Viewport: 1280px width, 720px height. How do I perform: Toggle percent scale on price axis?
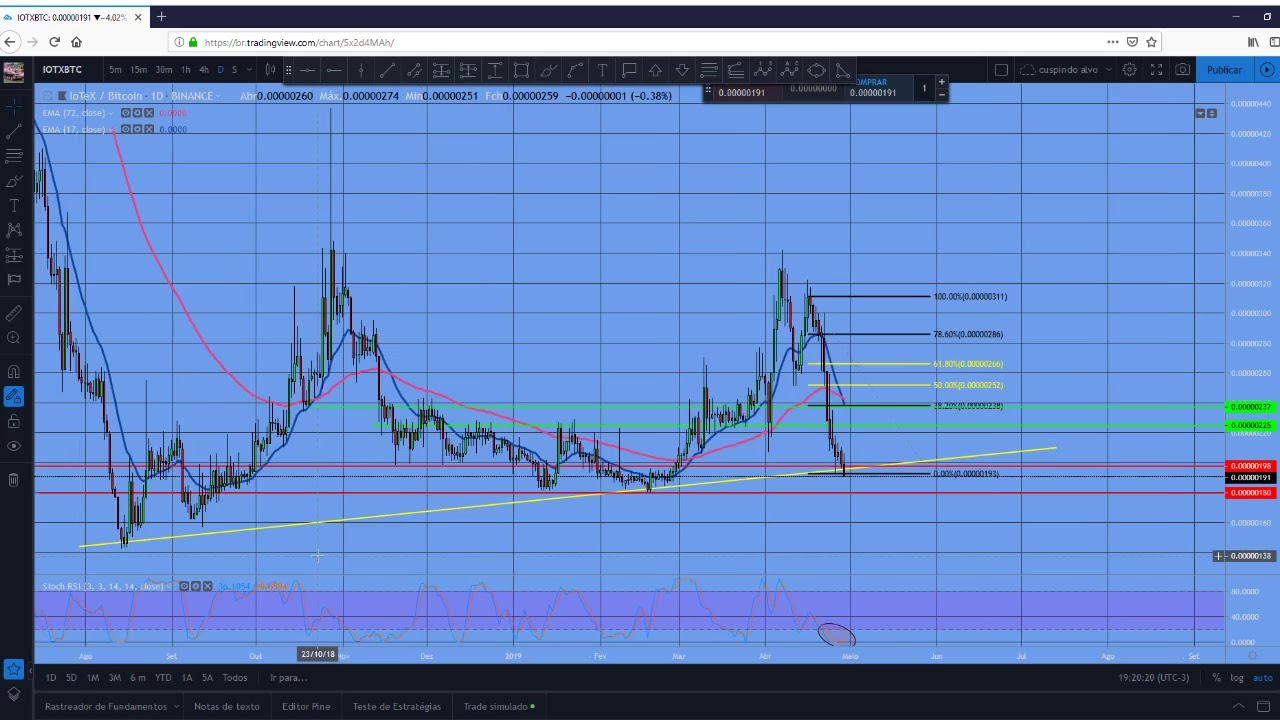click(x=1217, y=678)
